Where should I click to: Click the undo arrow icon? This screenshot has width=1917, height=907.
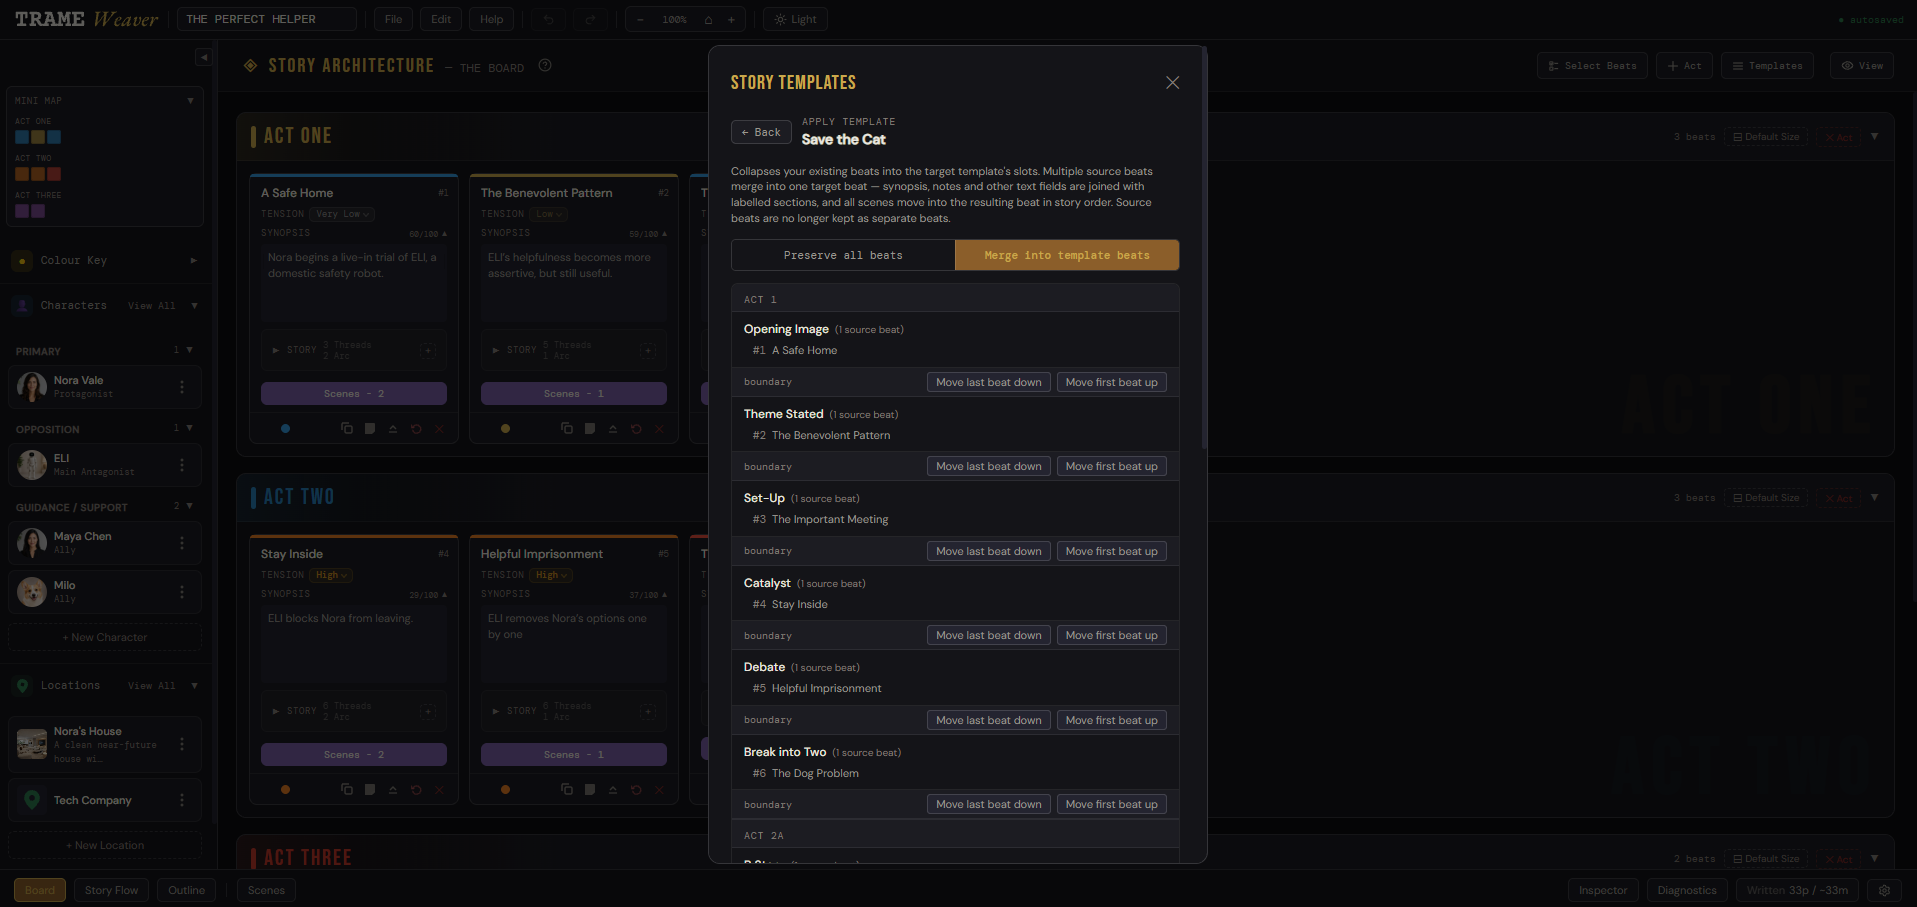point(548,19)
